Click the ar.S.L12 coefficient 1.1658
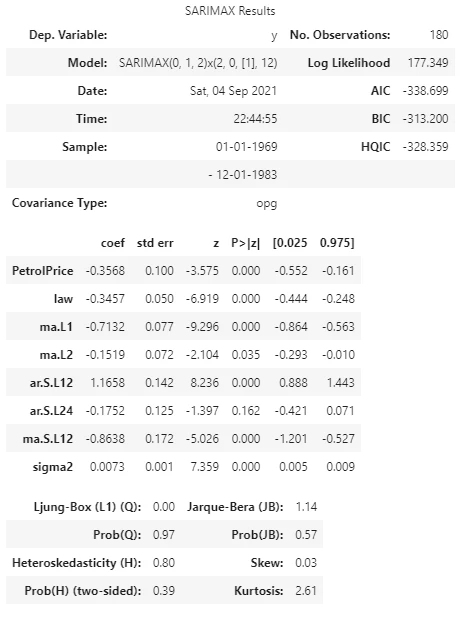This screenshot has width=465, height=617. tap(108, 382)
